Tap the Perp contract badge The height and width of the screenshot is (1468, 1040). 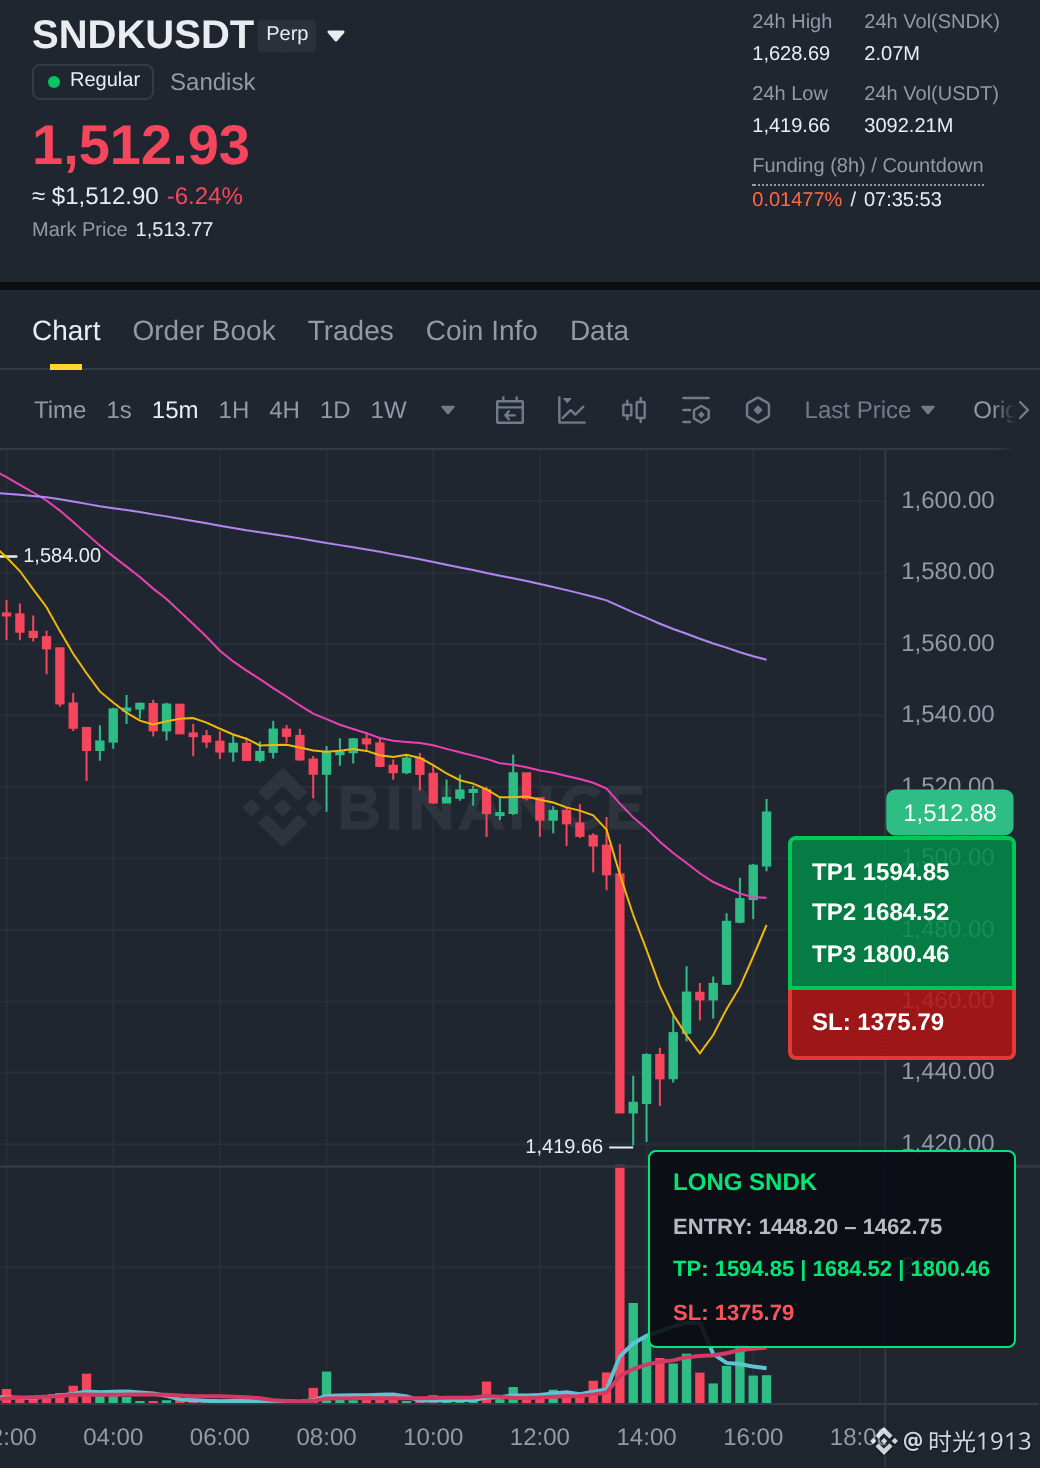pyautogui.click(x=287, y=34)
